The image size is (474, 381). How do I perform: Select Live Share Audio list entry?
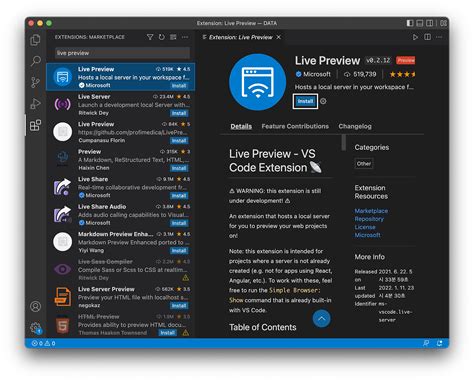(x=120, y=214)
